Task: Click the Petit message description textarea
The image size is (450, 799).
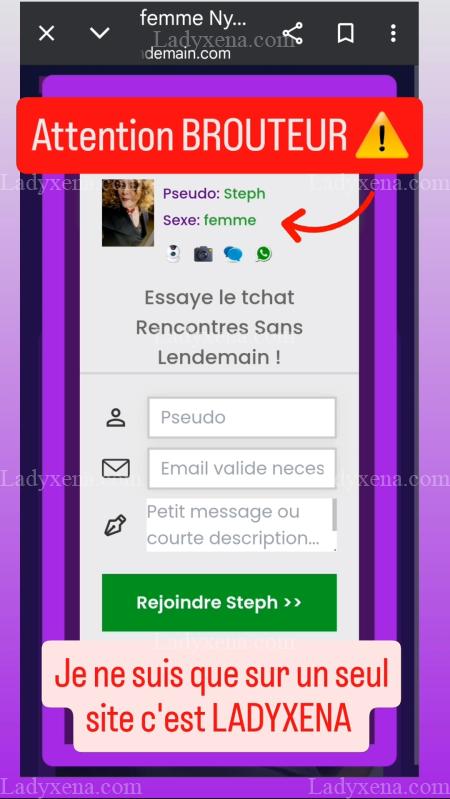Action: pyautogui.click(x=242, y=524)
